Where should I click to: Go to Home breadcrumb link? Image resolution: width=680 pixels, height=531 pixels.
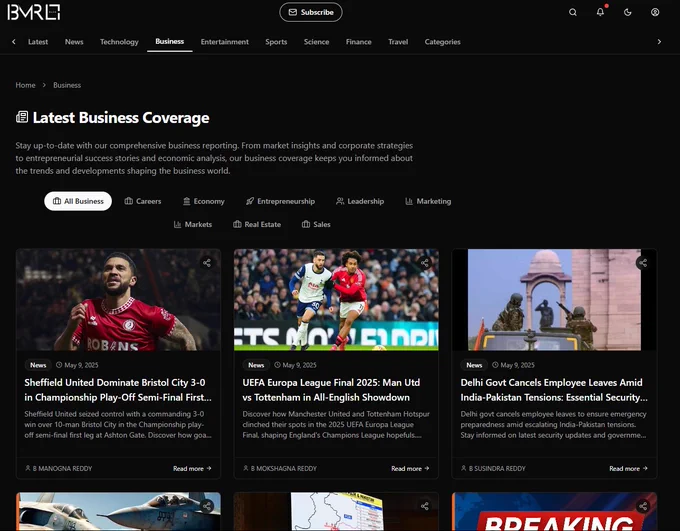[25, 85]
